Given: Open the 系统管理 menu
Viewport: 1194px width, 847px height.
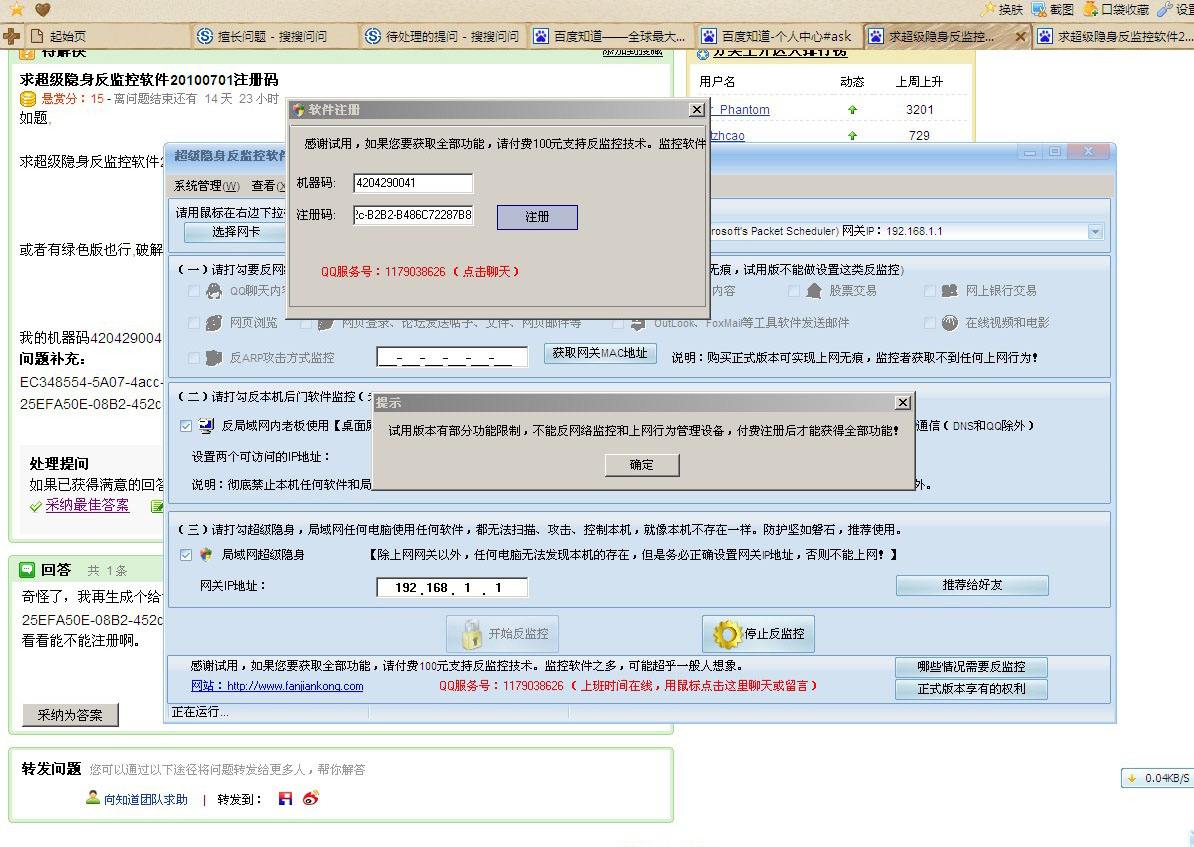Looking at the screenshot, I should (206, 185).
